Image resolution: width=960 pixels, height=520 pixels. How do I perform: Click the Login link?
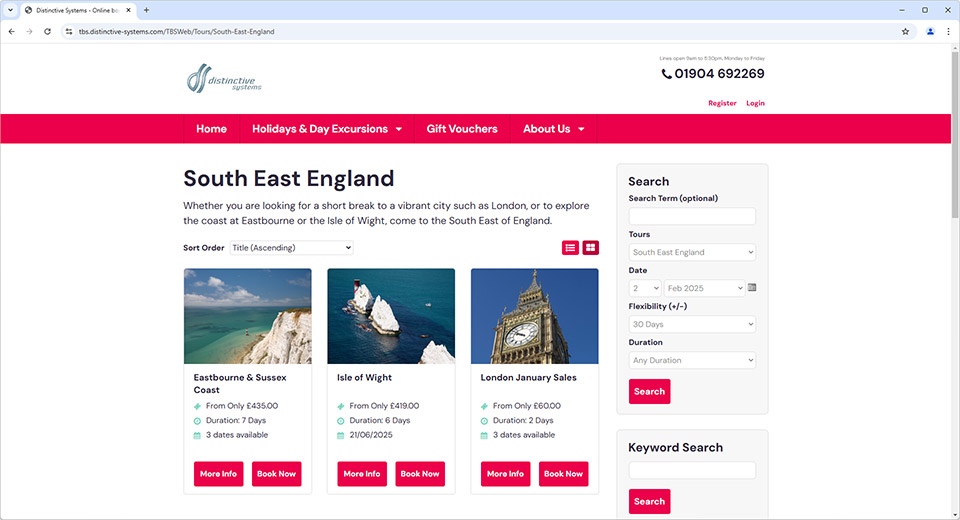pyautogui.click(x=755, y=103)
